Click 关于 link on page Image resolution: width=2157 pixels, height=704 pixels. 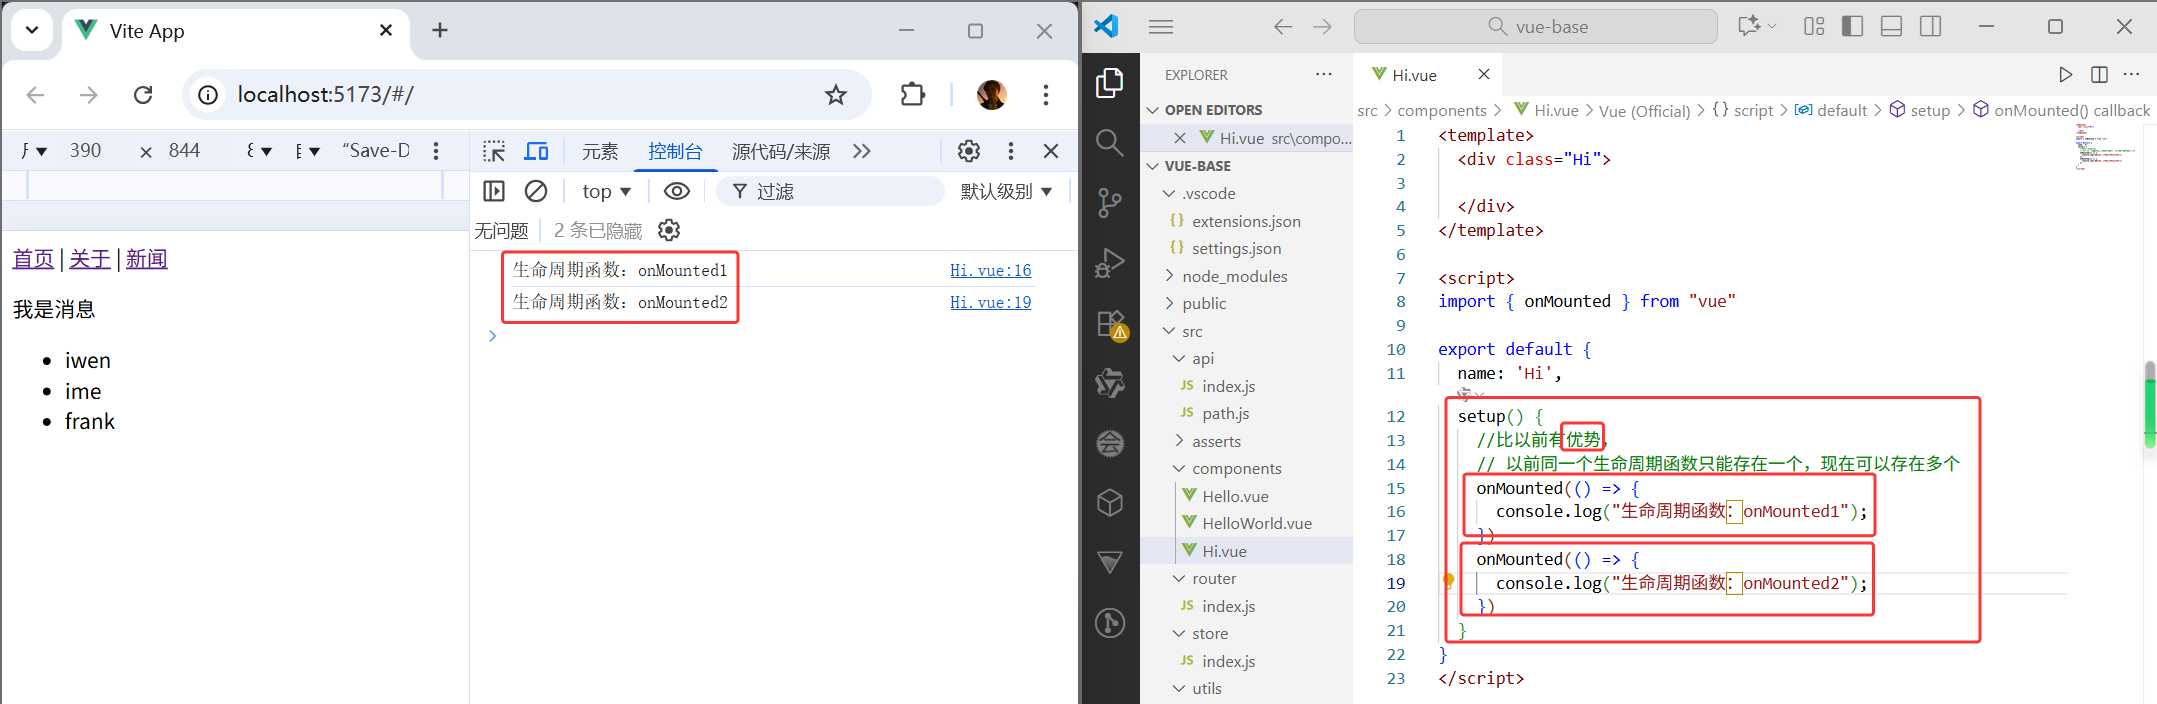point(90,259)
